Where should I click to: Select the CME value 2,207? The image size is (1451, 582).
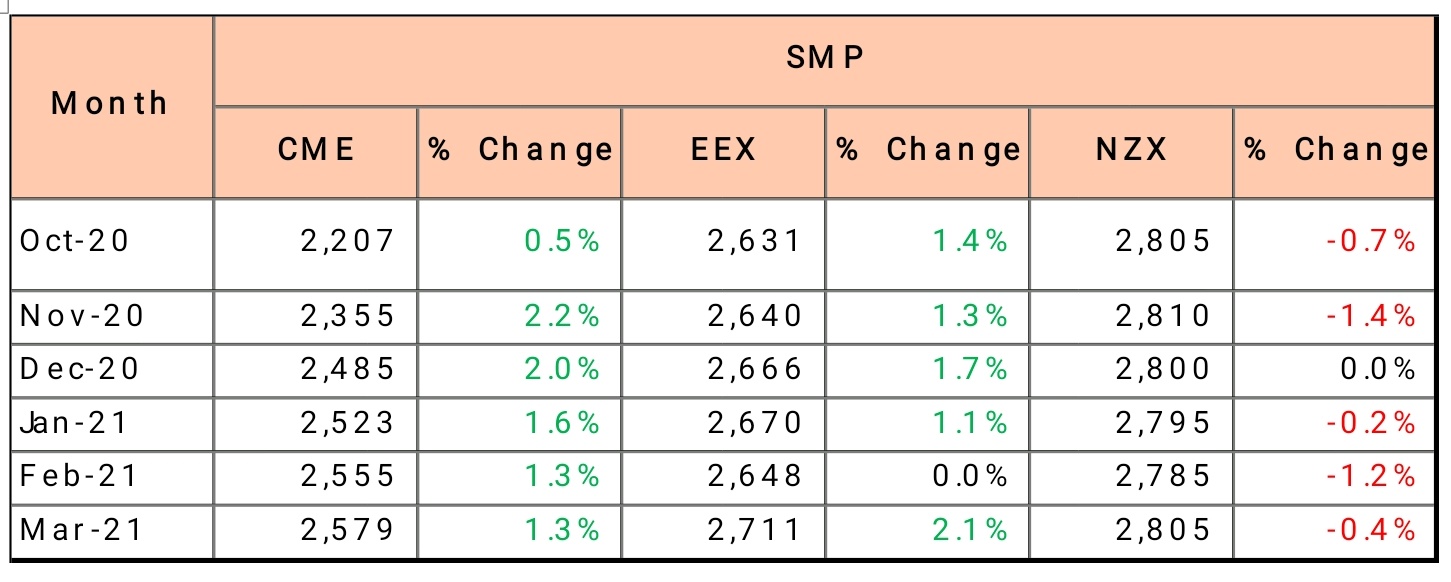point(347,241)
